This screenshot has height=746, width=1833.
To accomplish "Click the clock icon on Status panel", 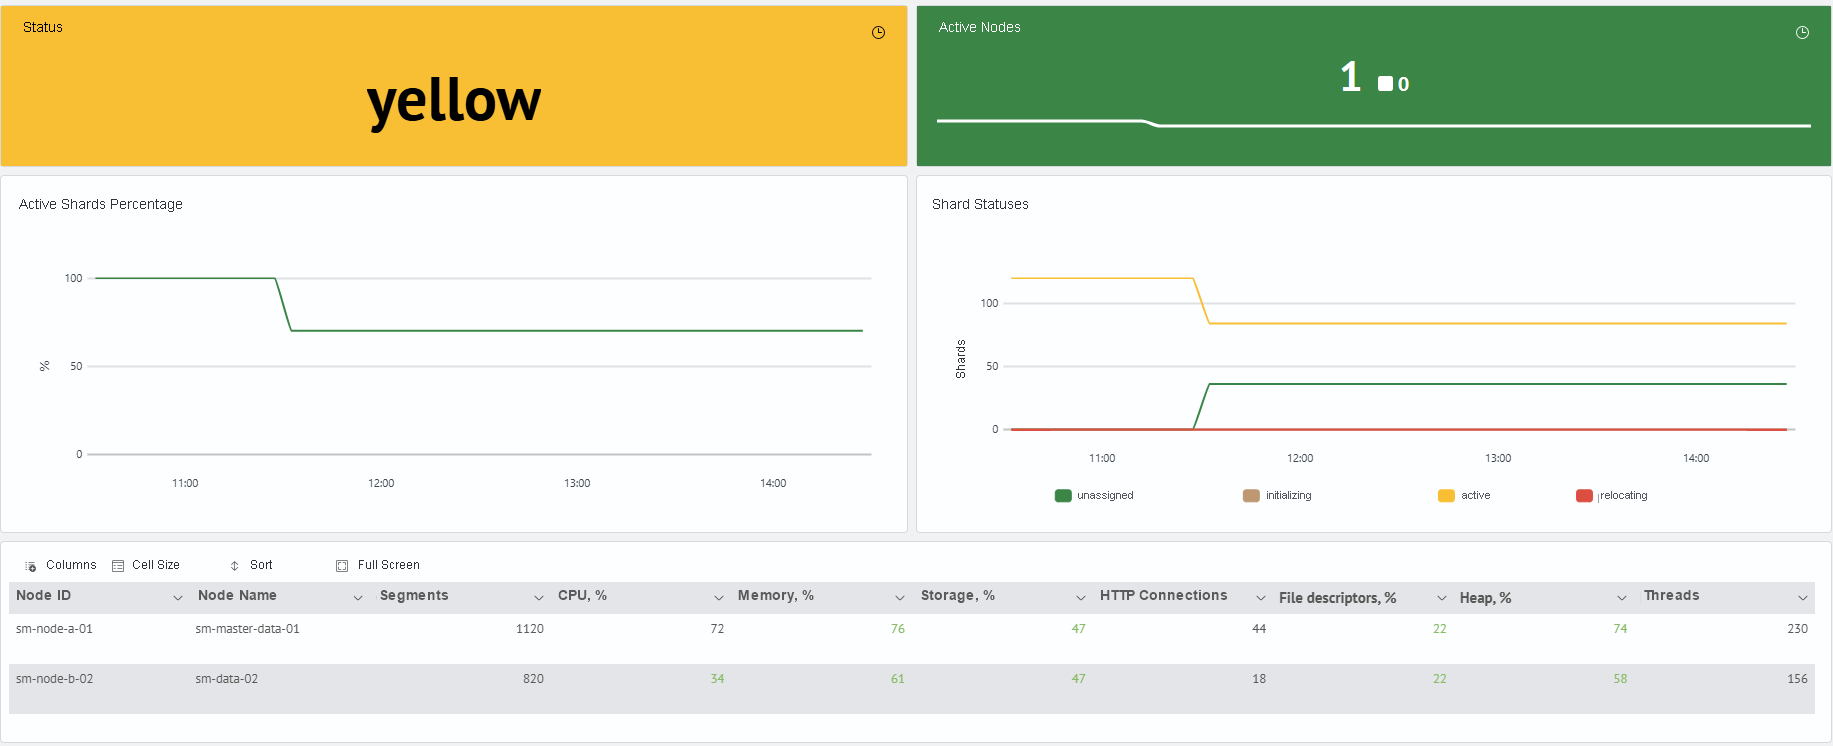I will coord(878,33).
